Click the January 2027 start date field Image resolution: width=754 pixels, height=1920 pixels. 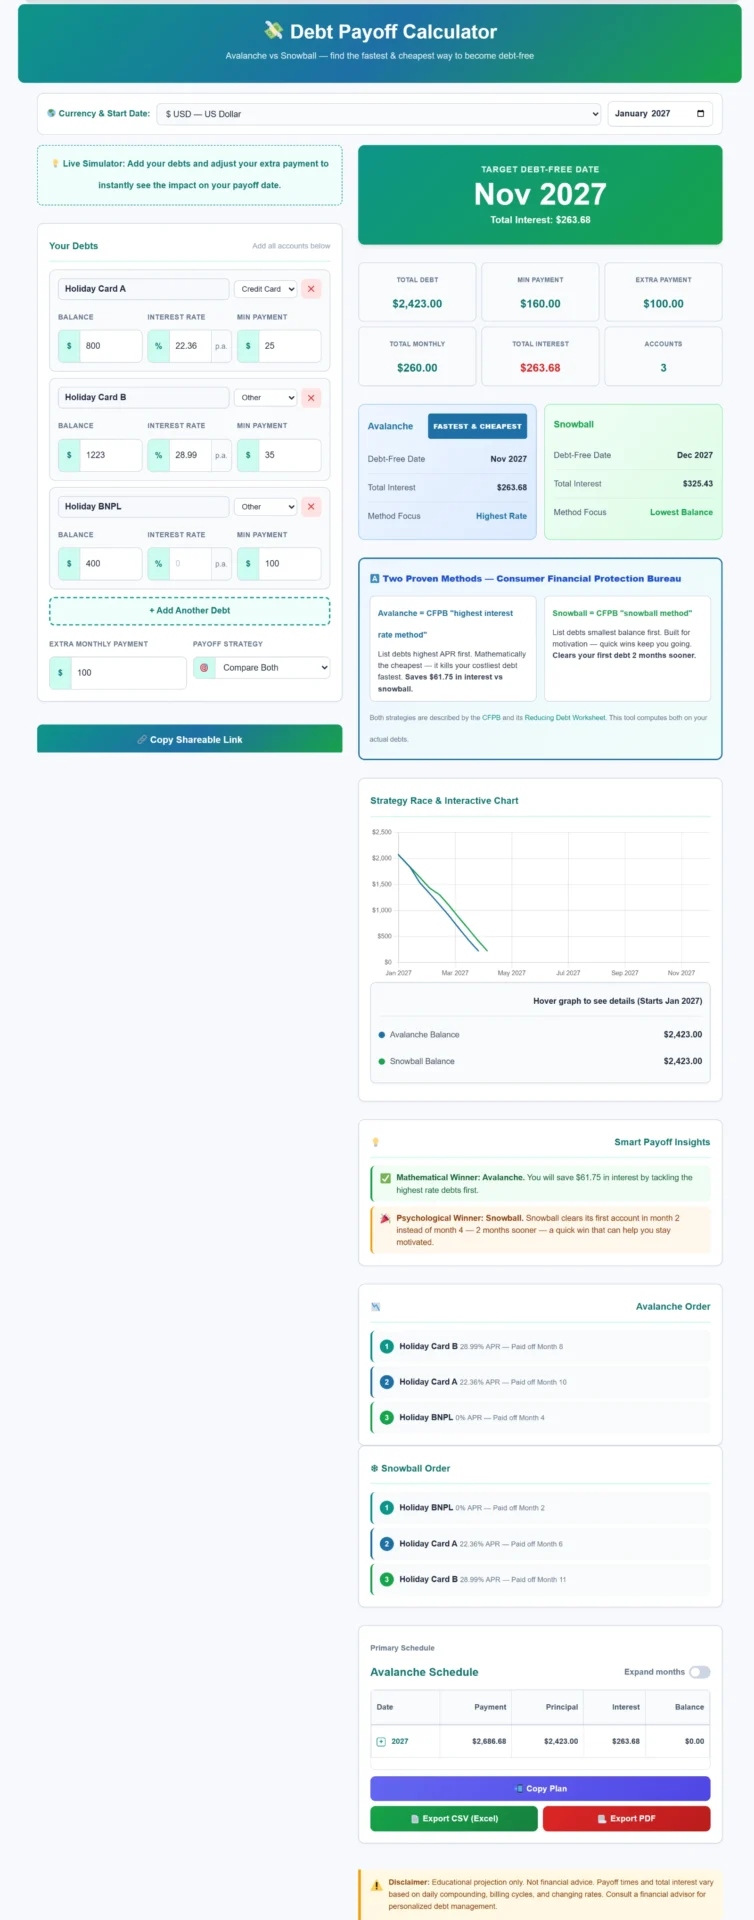[660, 113]
